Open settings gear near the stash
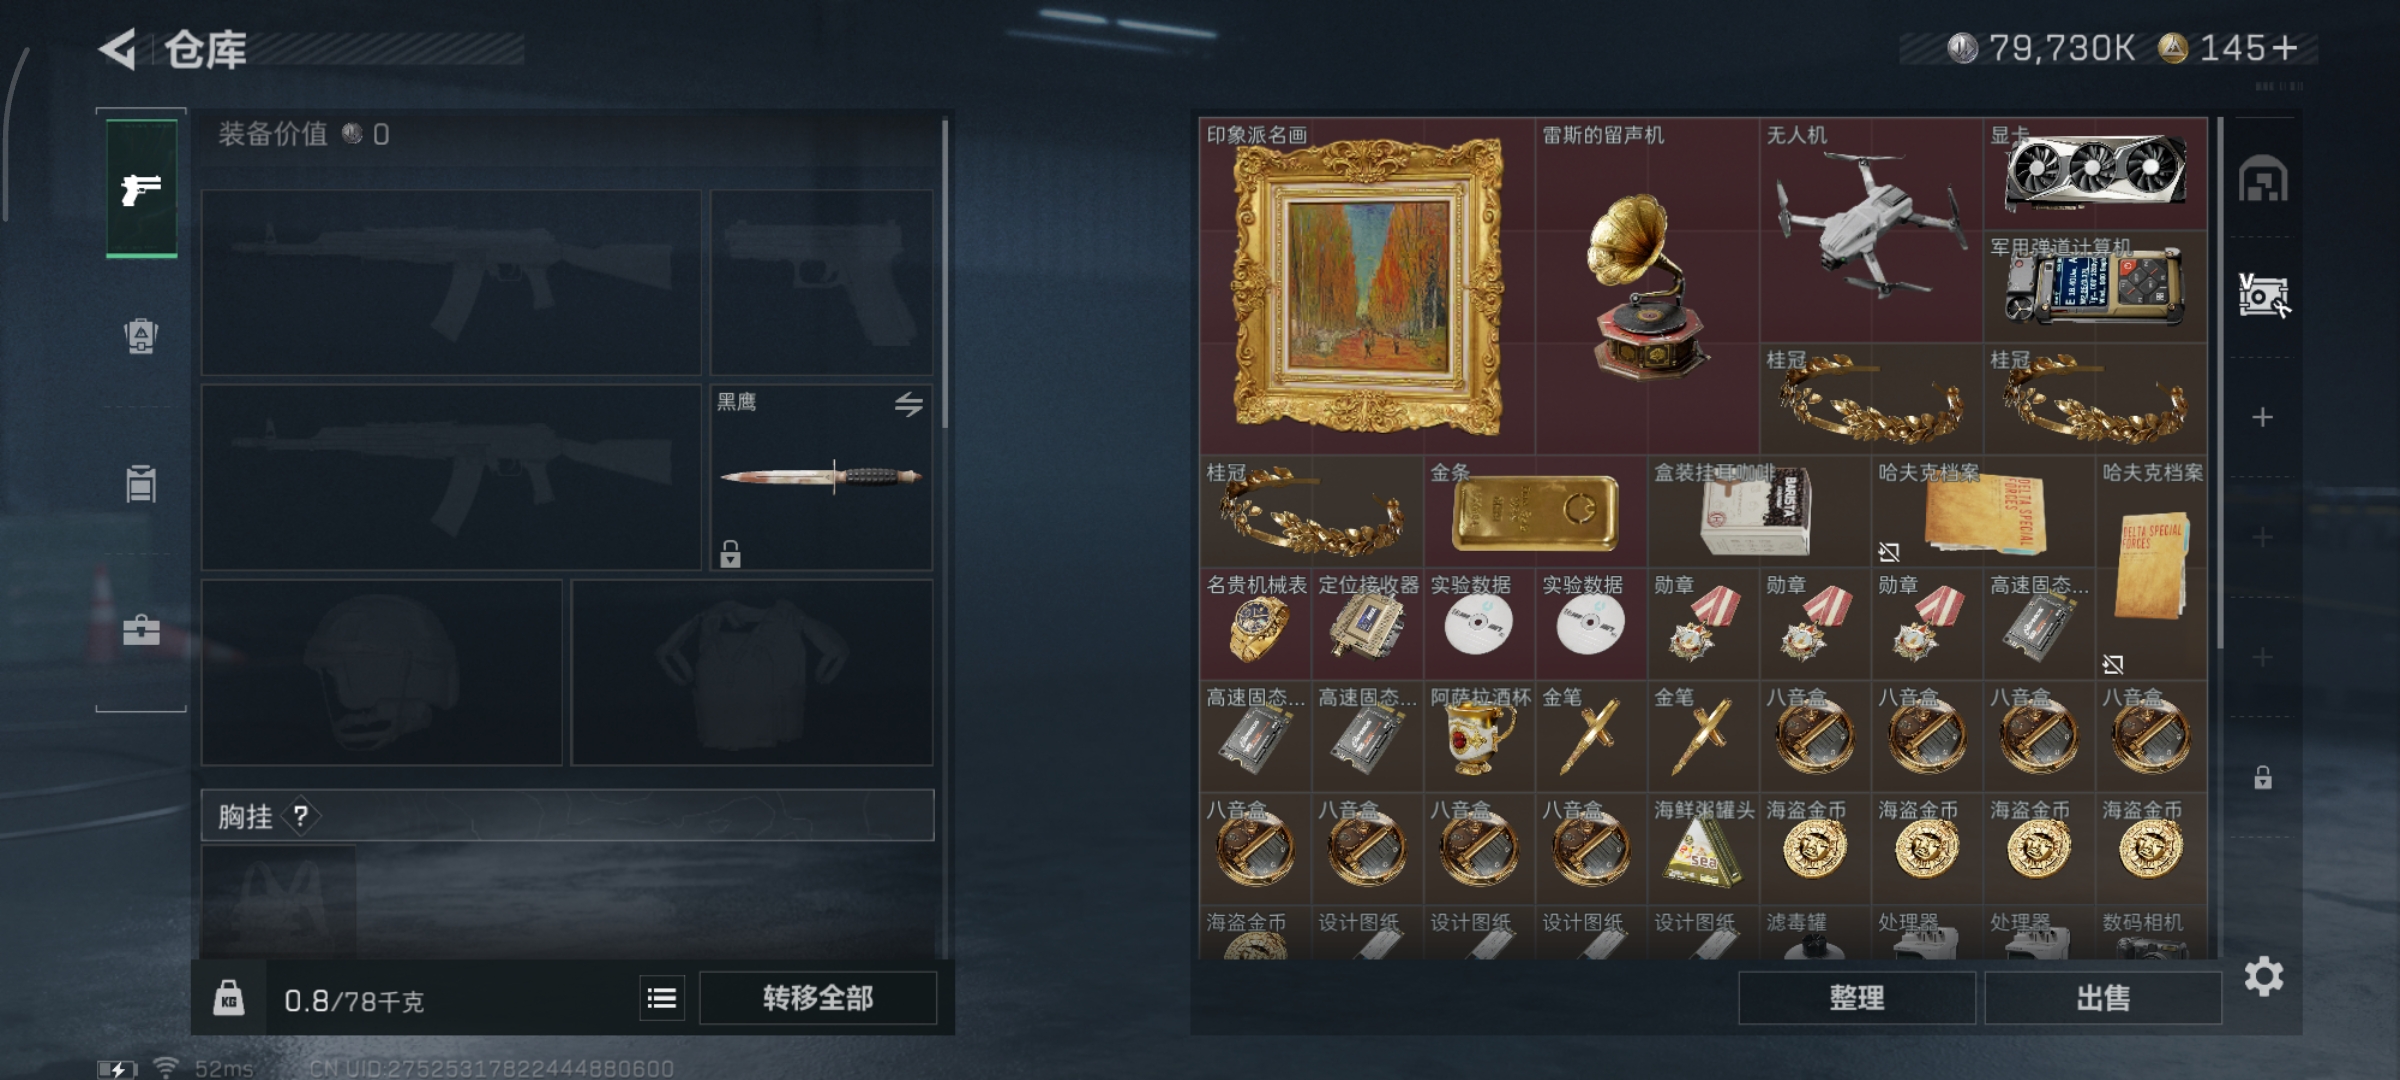2400x1080 pixels. (2264, 977)
